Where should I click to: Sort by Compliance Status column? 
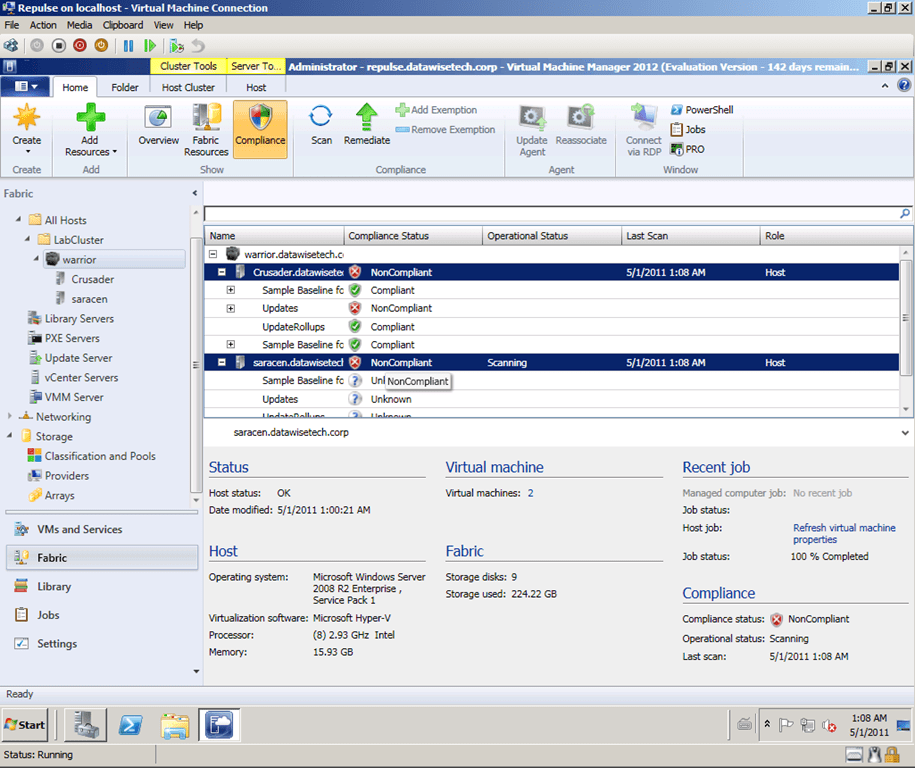click(x=413, y=236)
